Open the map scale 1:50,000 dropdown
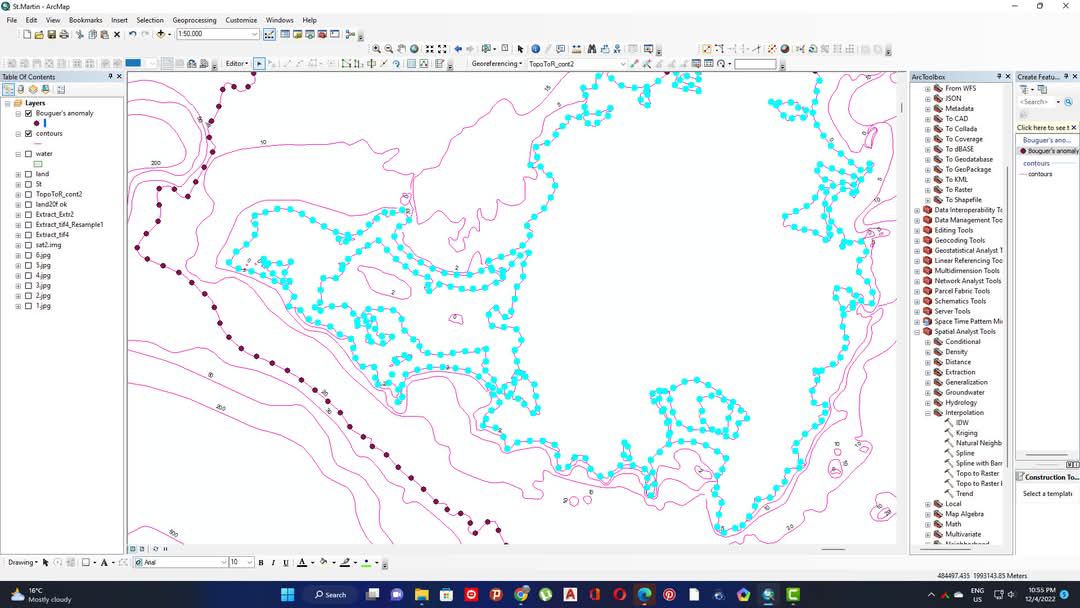Viewport: 1080px width, 608px height. pos(254,34)
